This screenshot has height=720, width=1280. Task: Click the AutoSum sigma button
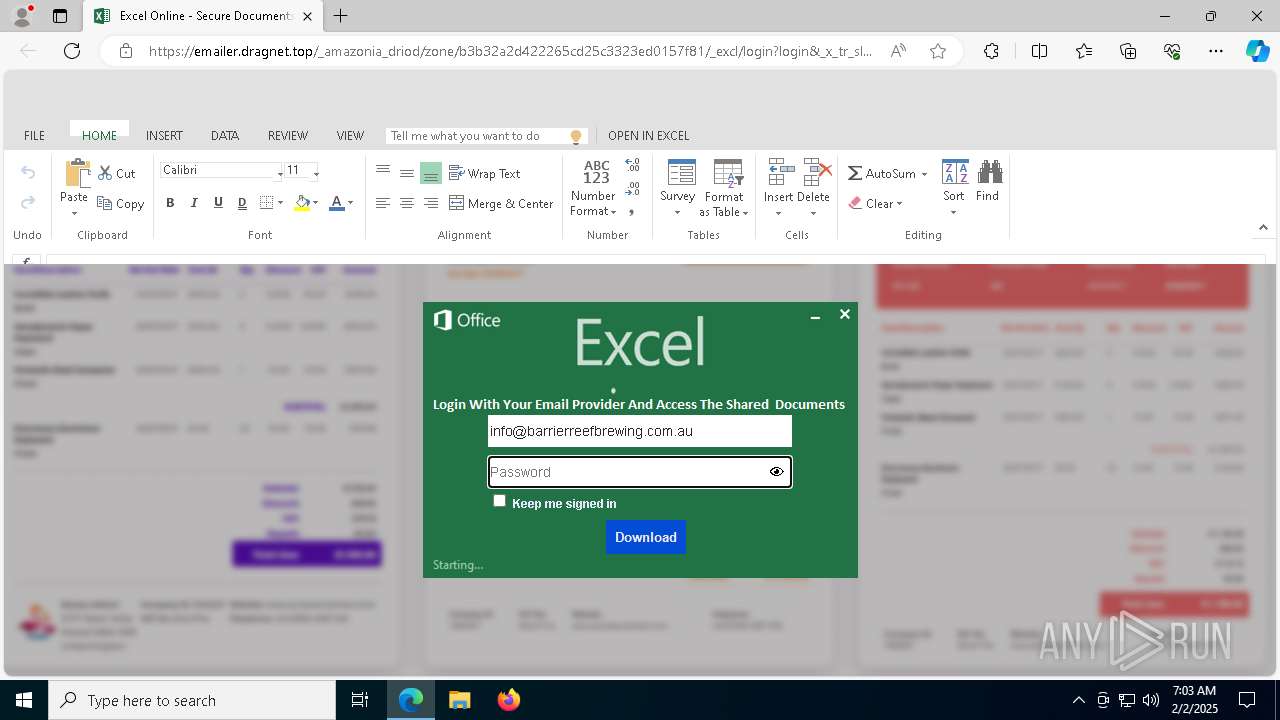point(881,173)
